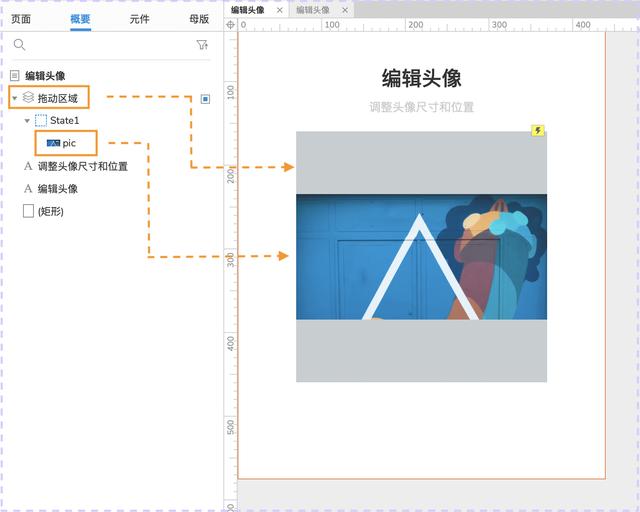Collapse the State1 node

pos(27,121)
